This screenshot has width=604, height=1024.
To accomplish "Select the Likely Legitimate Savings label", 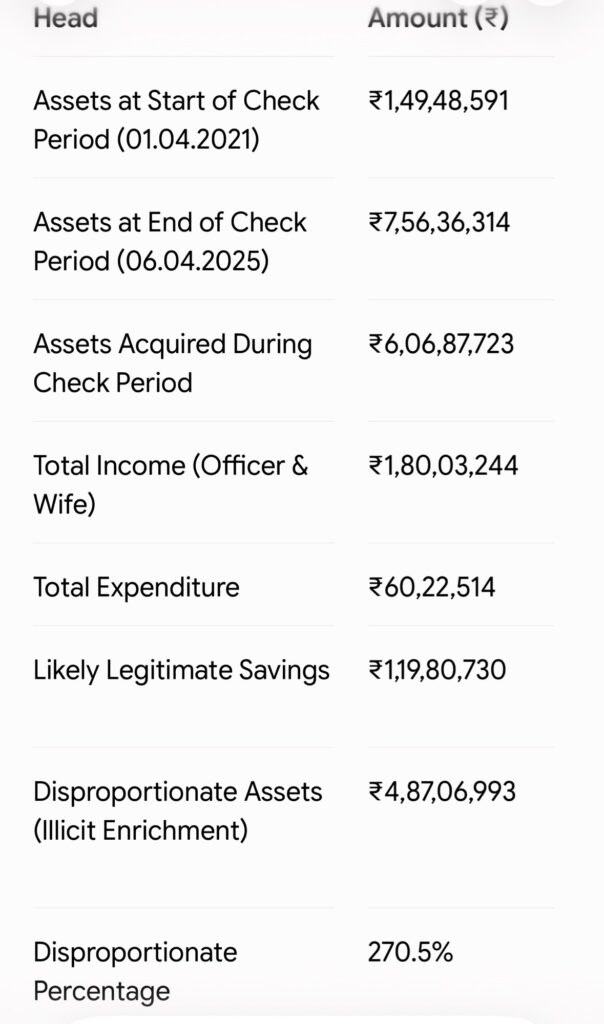I will pyautogui.click(x=182, y=671).
